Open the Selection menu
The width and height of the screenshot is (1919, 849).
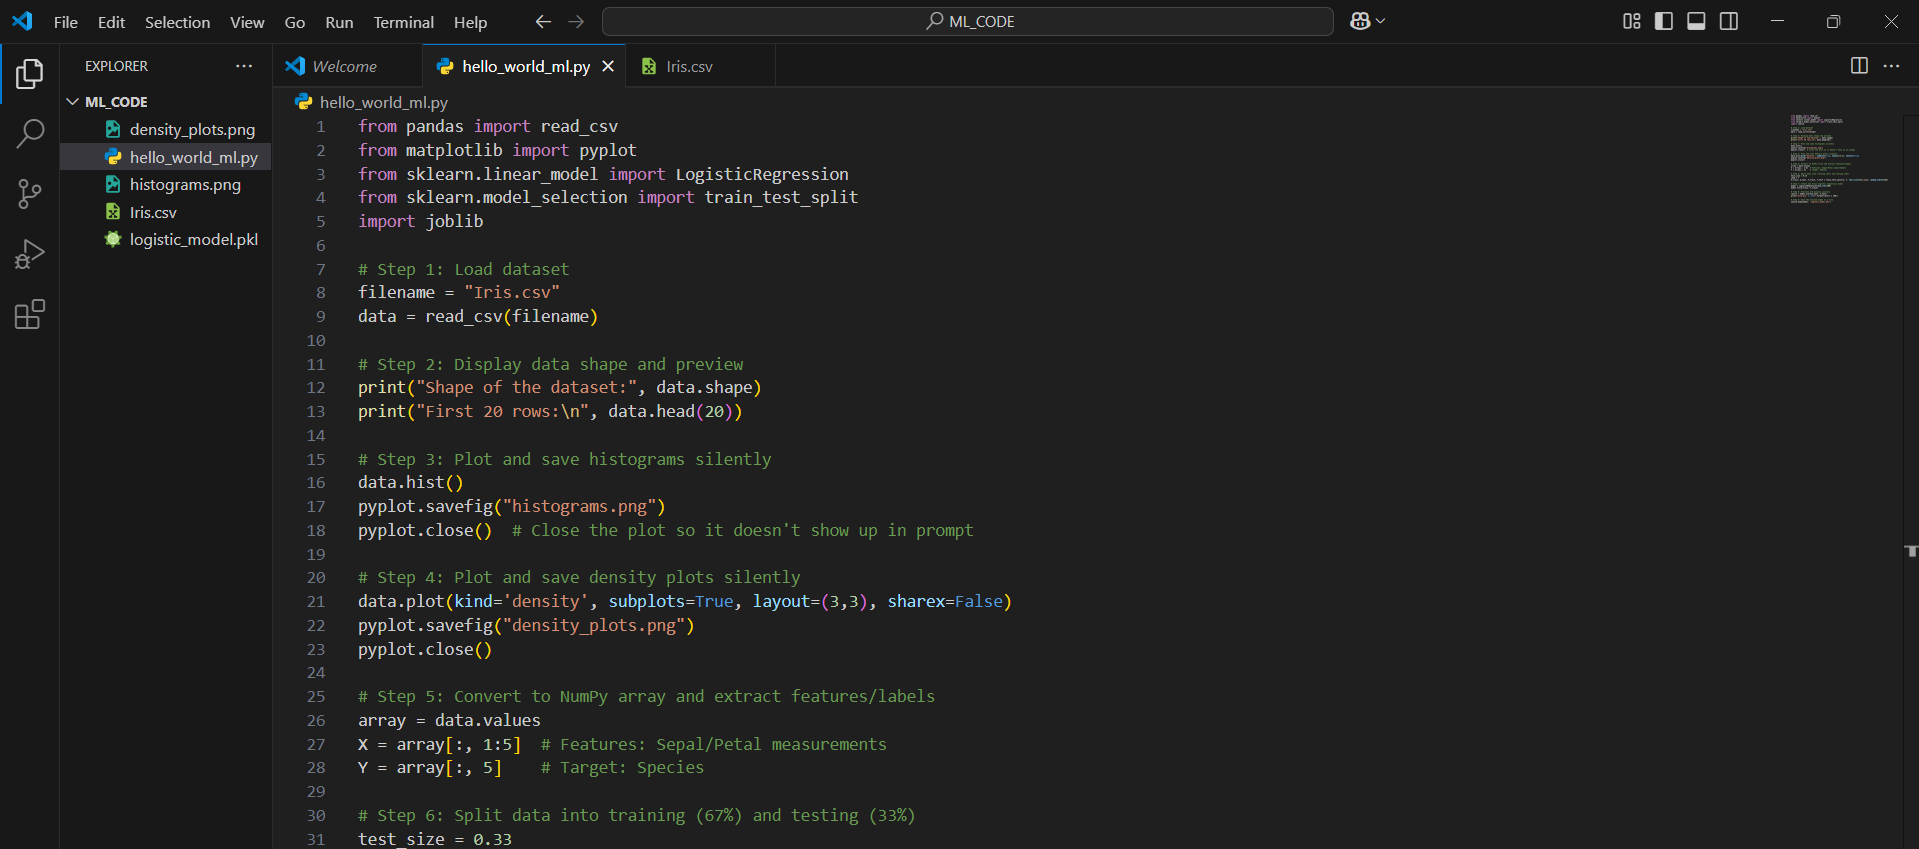point(177,22)
